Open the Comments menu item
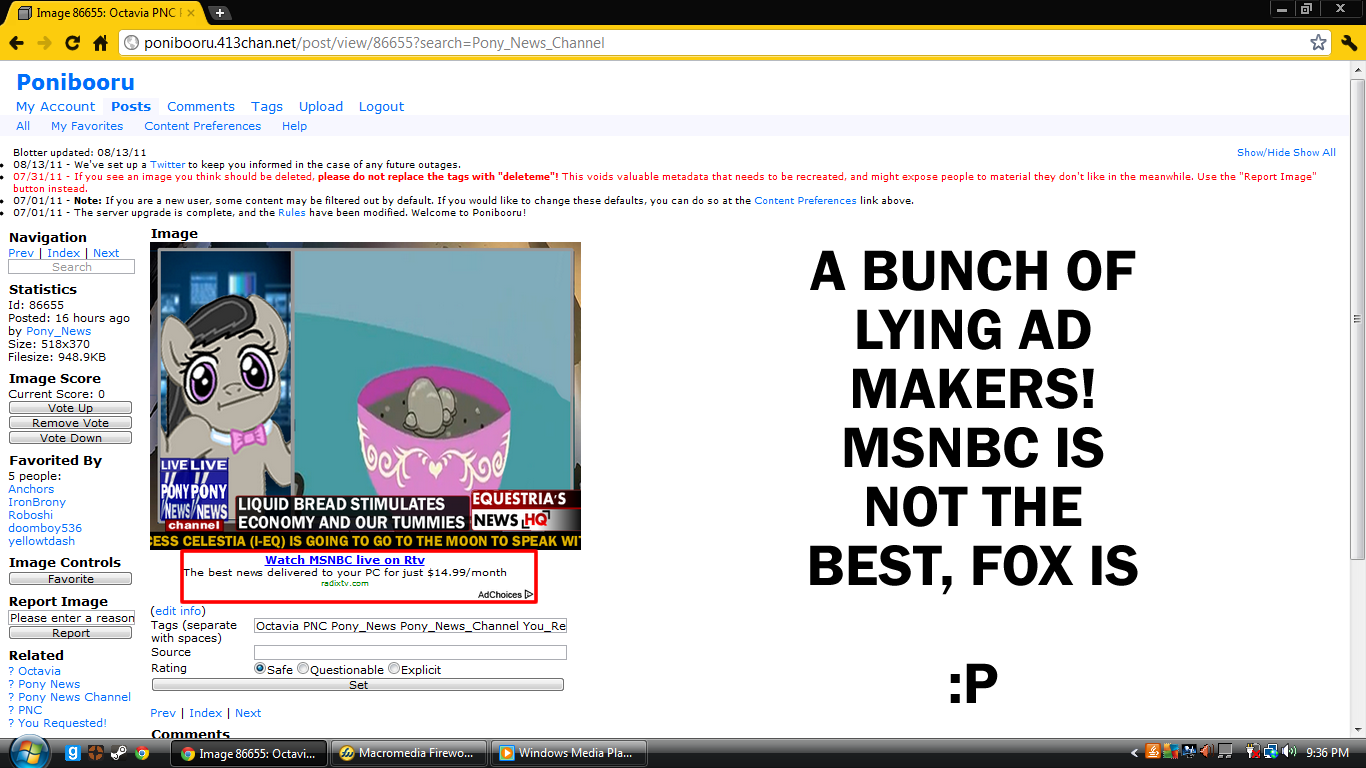Screen dimensions: 1366x768 [201, 107]
